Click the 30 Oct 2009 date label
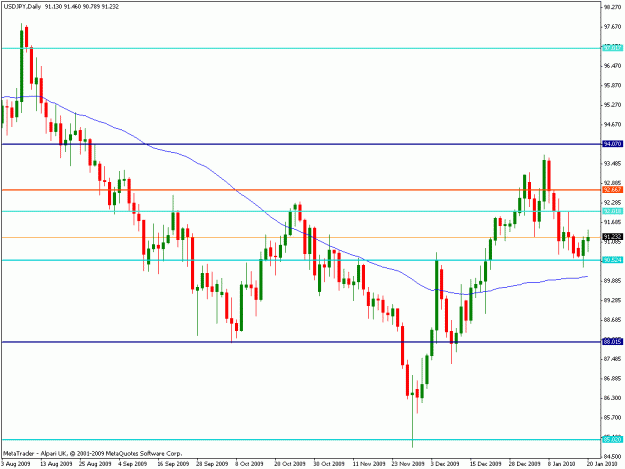 pos(329,464)
